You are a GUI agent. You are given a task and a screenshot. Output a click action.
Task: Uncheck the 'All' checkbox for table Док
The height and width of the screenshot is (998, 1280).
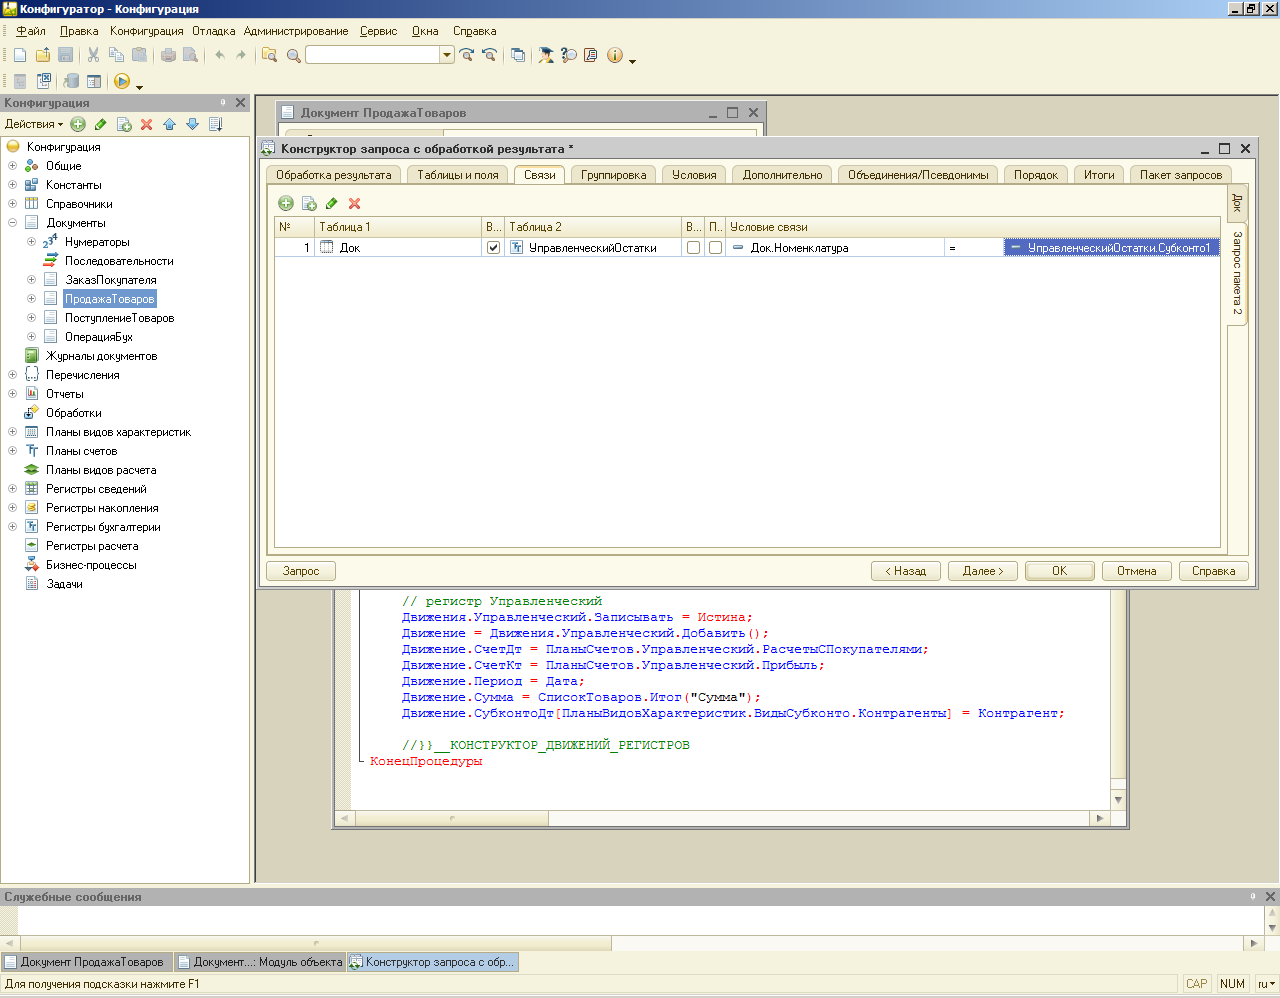(x=493, y=248)
